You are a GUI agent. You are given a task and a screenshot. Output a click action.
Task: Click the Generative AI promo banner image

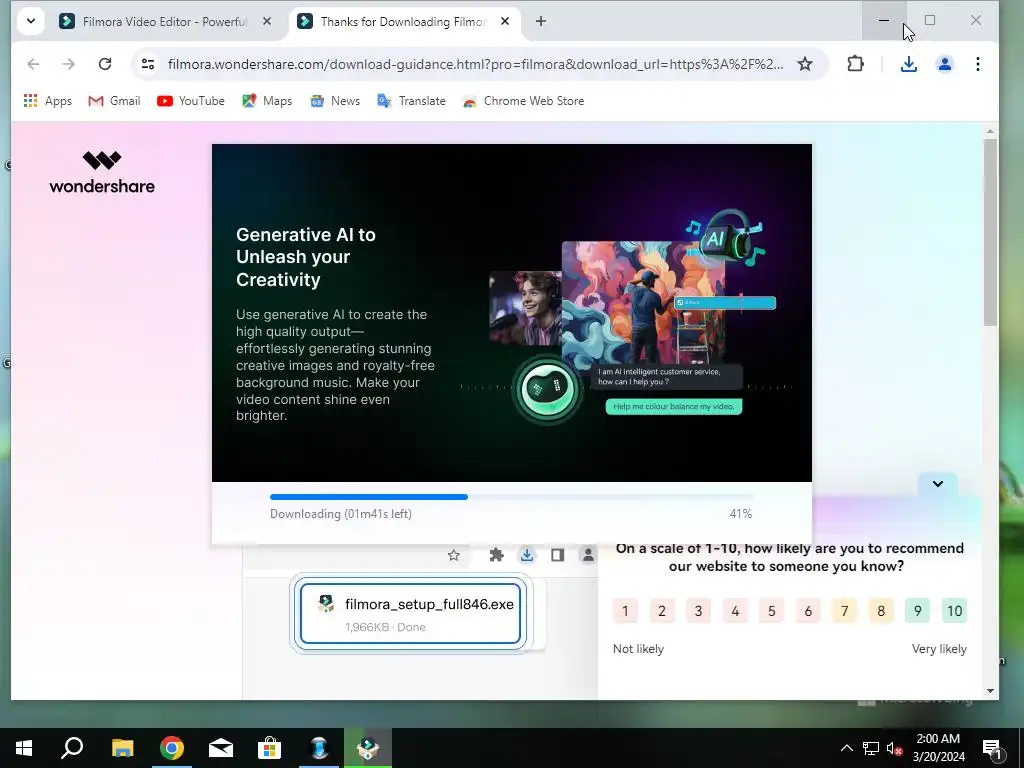coord(512,313)
